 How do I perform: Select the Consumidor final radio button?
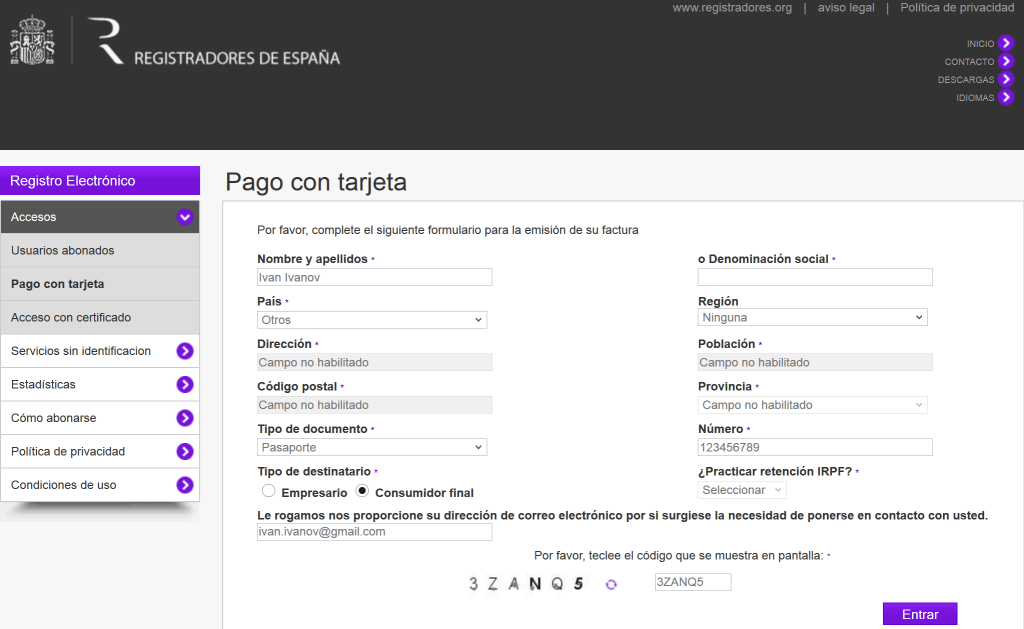[362, 491]
